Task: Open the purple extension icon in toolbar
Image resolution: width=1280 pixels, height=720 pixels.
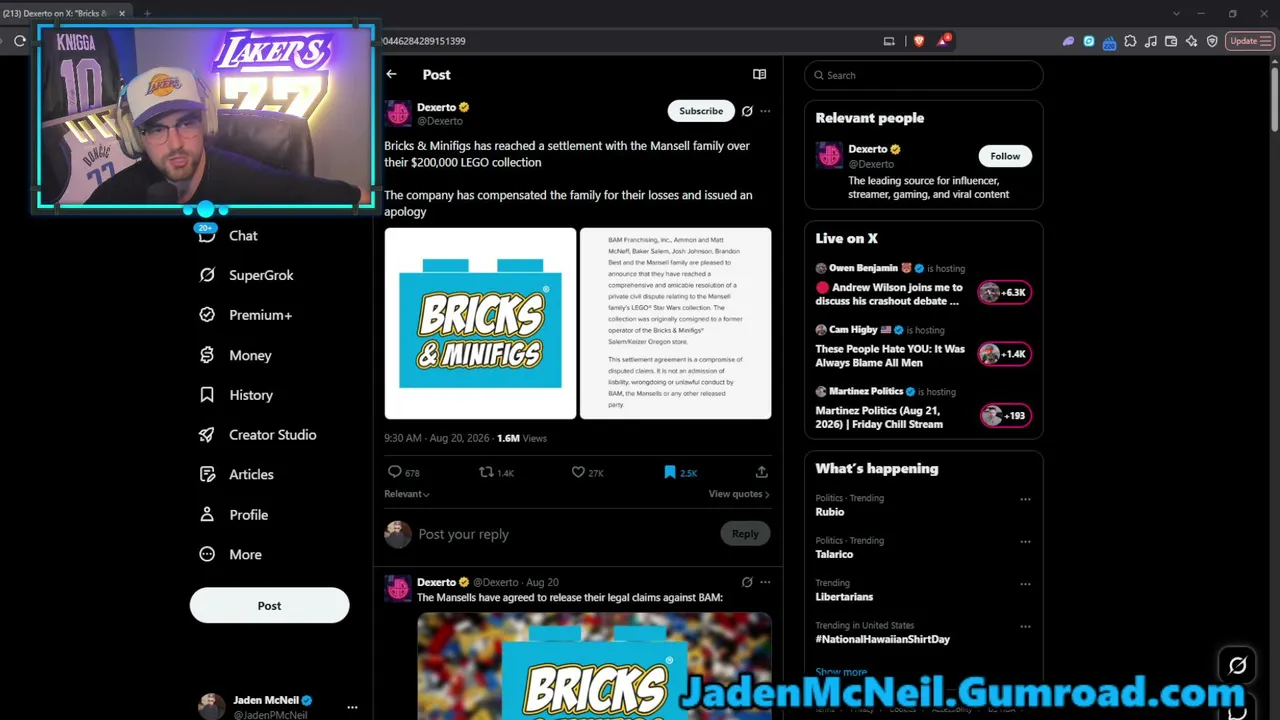Action: (x=1068, y=41)
